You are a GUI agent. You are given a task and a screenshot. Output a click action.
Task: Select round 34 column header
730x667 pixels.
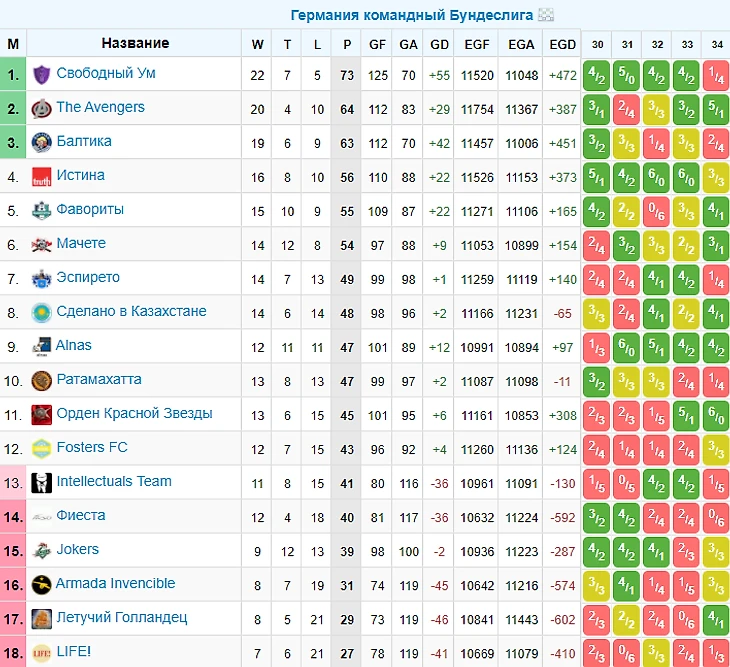[716, 44]
